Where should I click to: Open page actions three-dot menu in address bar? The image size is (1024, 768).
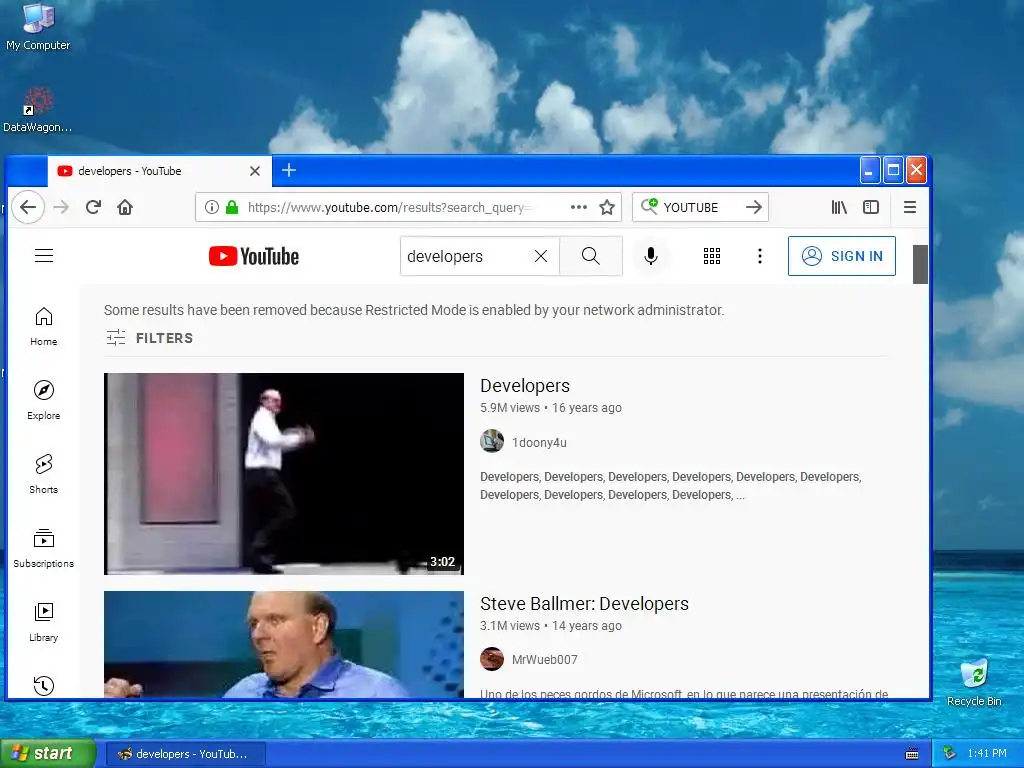[579, 207]
